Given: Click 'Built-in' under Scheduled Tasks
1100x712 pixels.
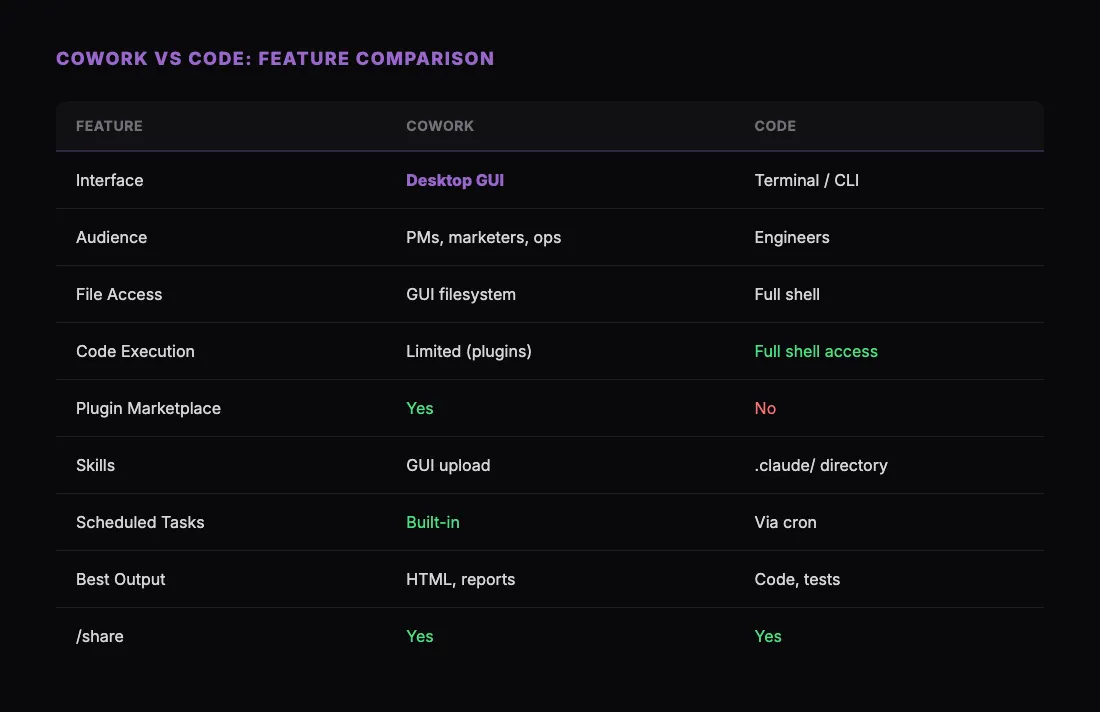Looking at the screenshot, I should (433, 522).
